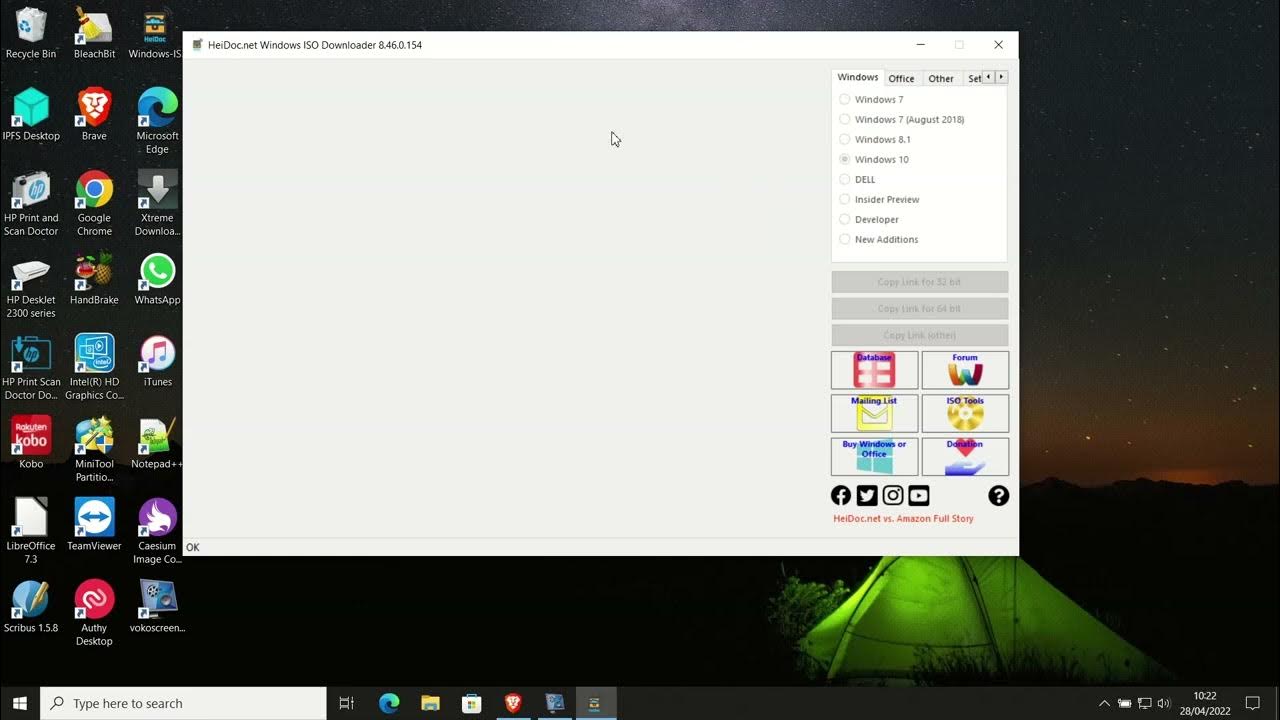1280x720 pixels.
Task: Select the Intel HD Graphics desktop icon
Action: (94, 367)
